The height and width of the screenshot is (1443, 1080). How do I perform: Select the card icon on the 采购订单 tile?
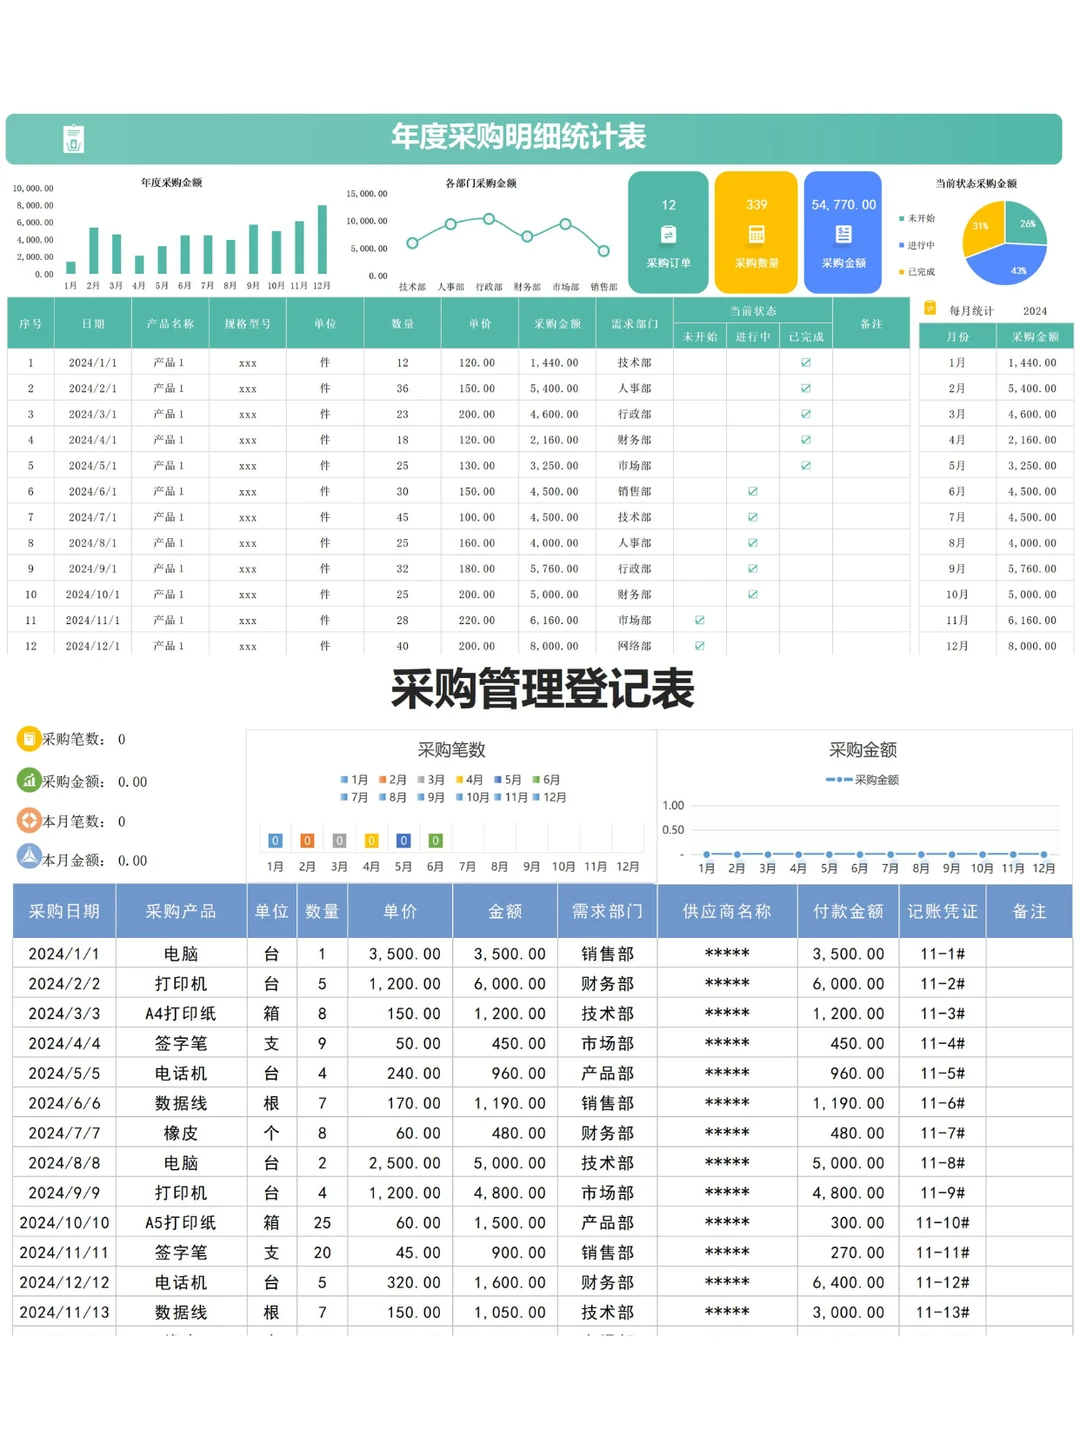[x=668, y=233]
